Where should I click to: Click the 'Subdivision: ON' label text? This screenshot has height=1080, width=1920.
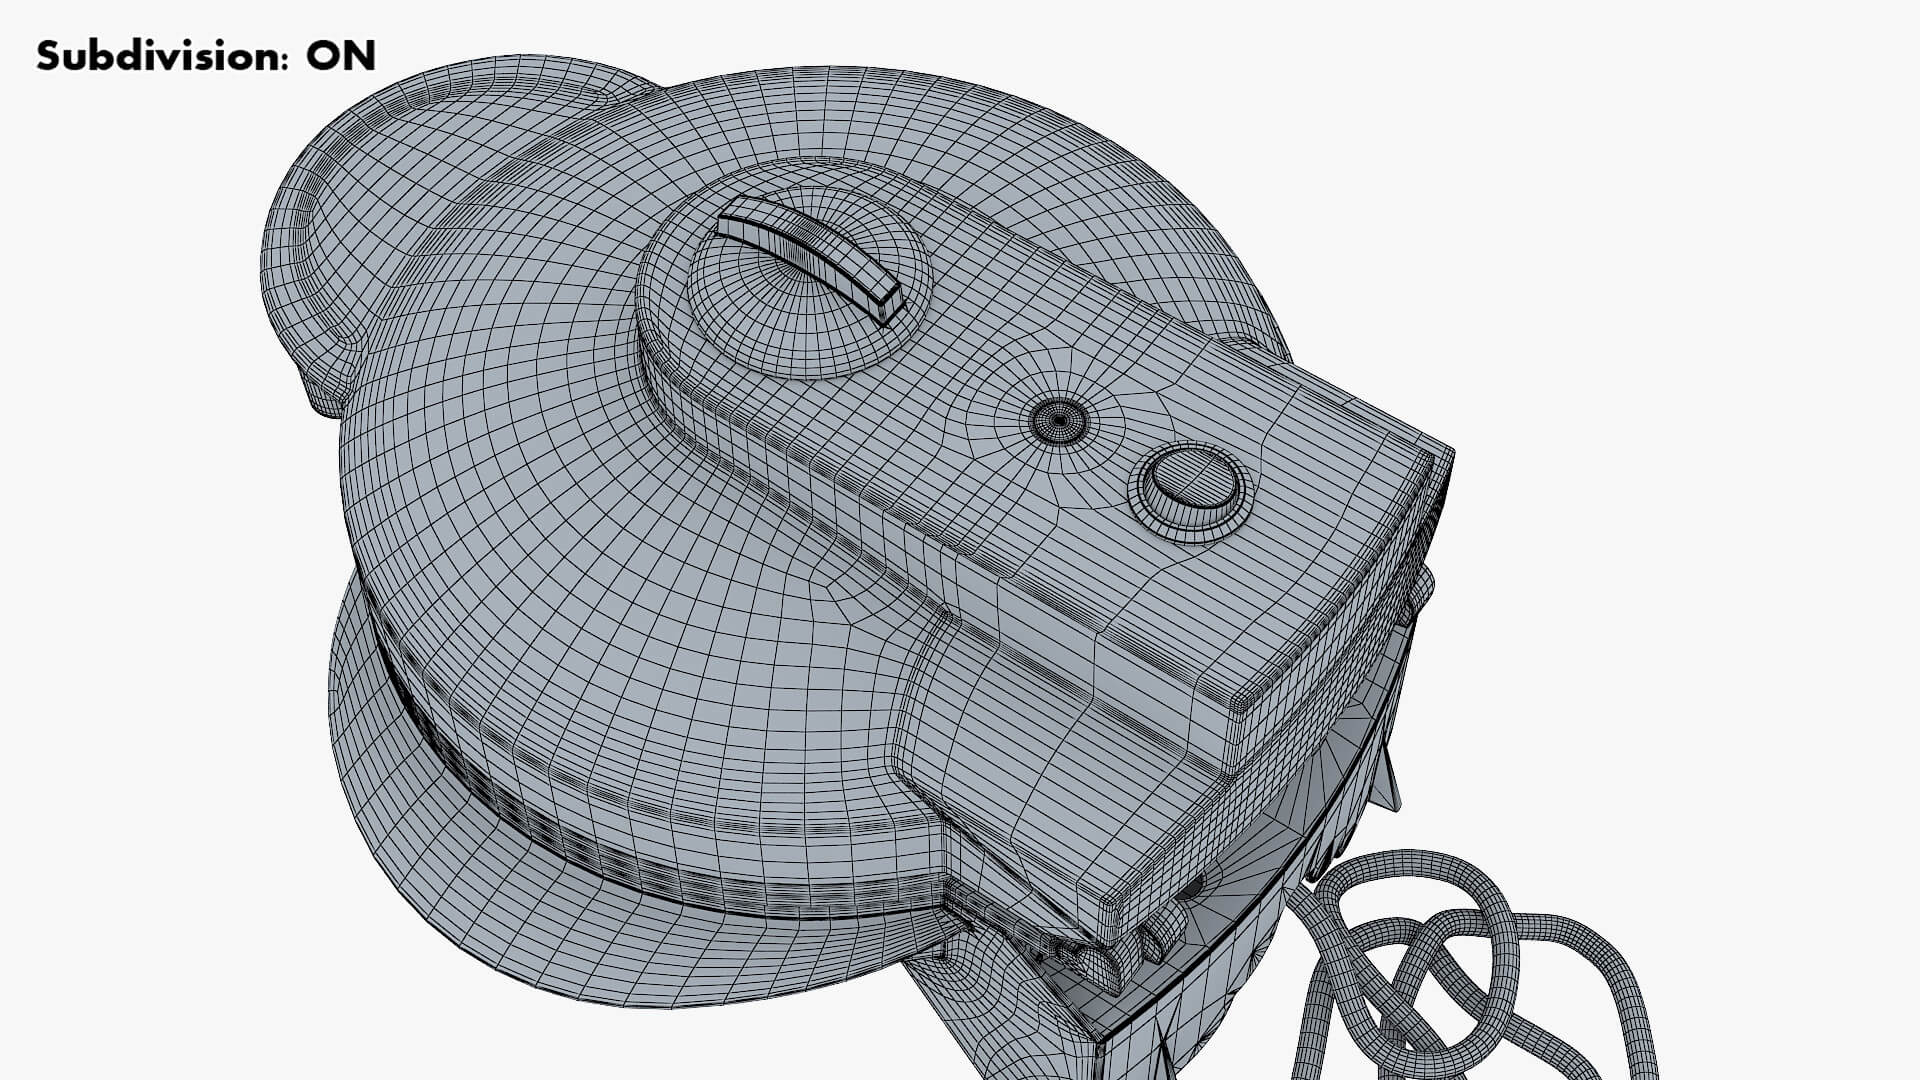pyautogui.click(x=205, y=56)
